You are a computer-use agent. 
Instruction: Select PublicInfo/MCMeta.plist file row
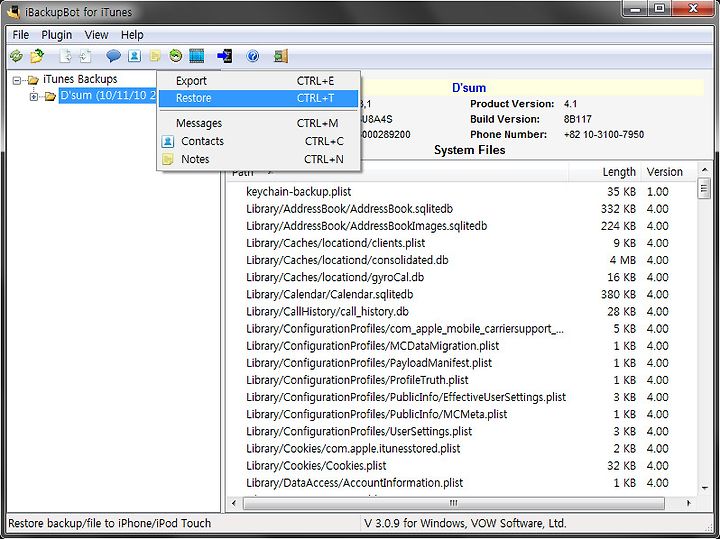pyautogui.click(x=462, y=414)
